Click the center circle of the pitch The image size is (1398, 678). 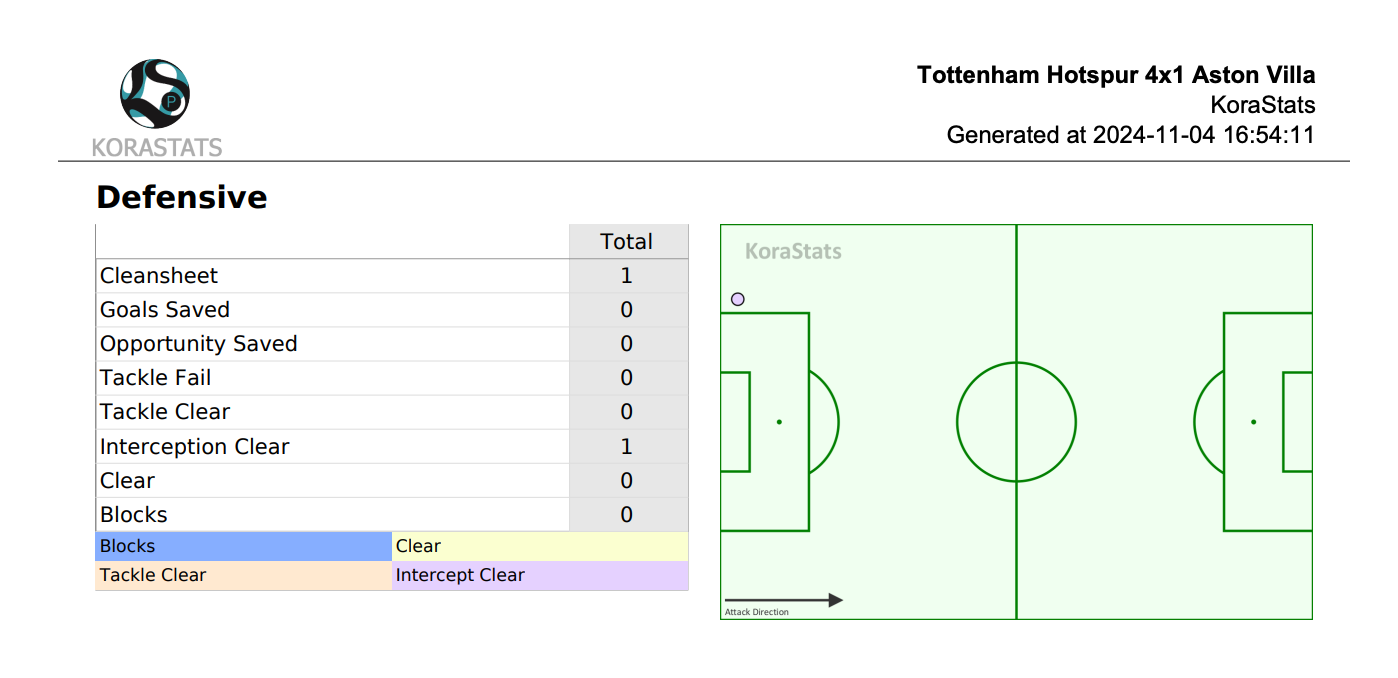coord(1016,422)
